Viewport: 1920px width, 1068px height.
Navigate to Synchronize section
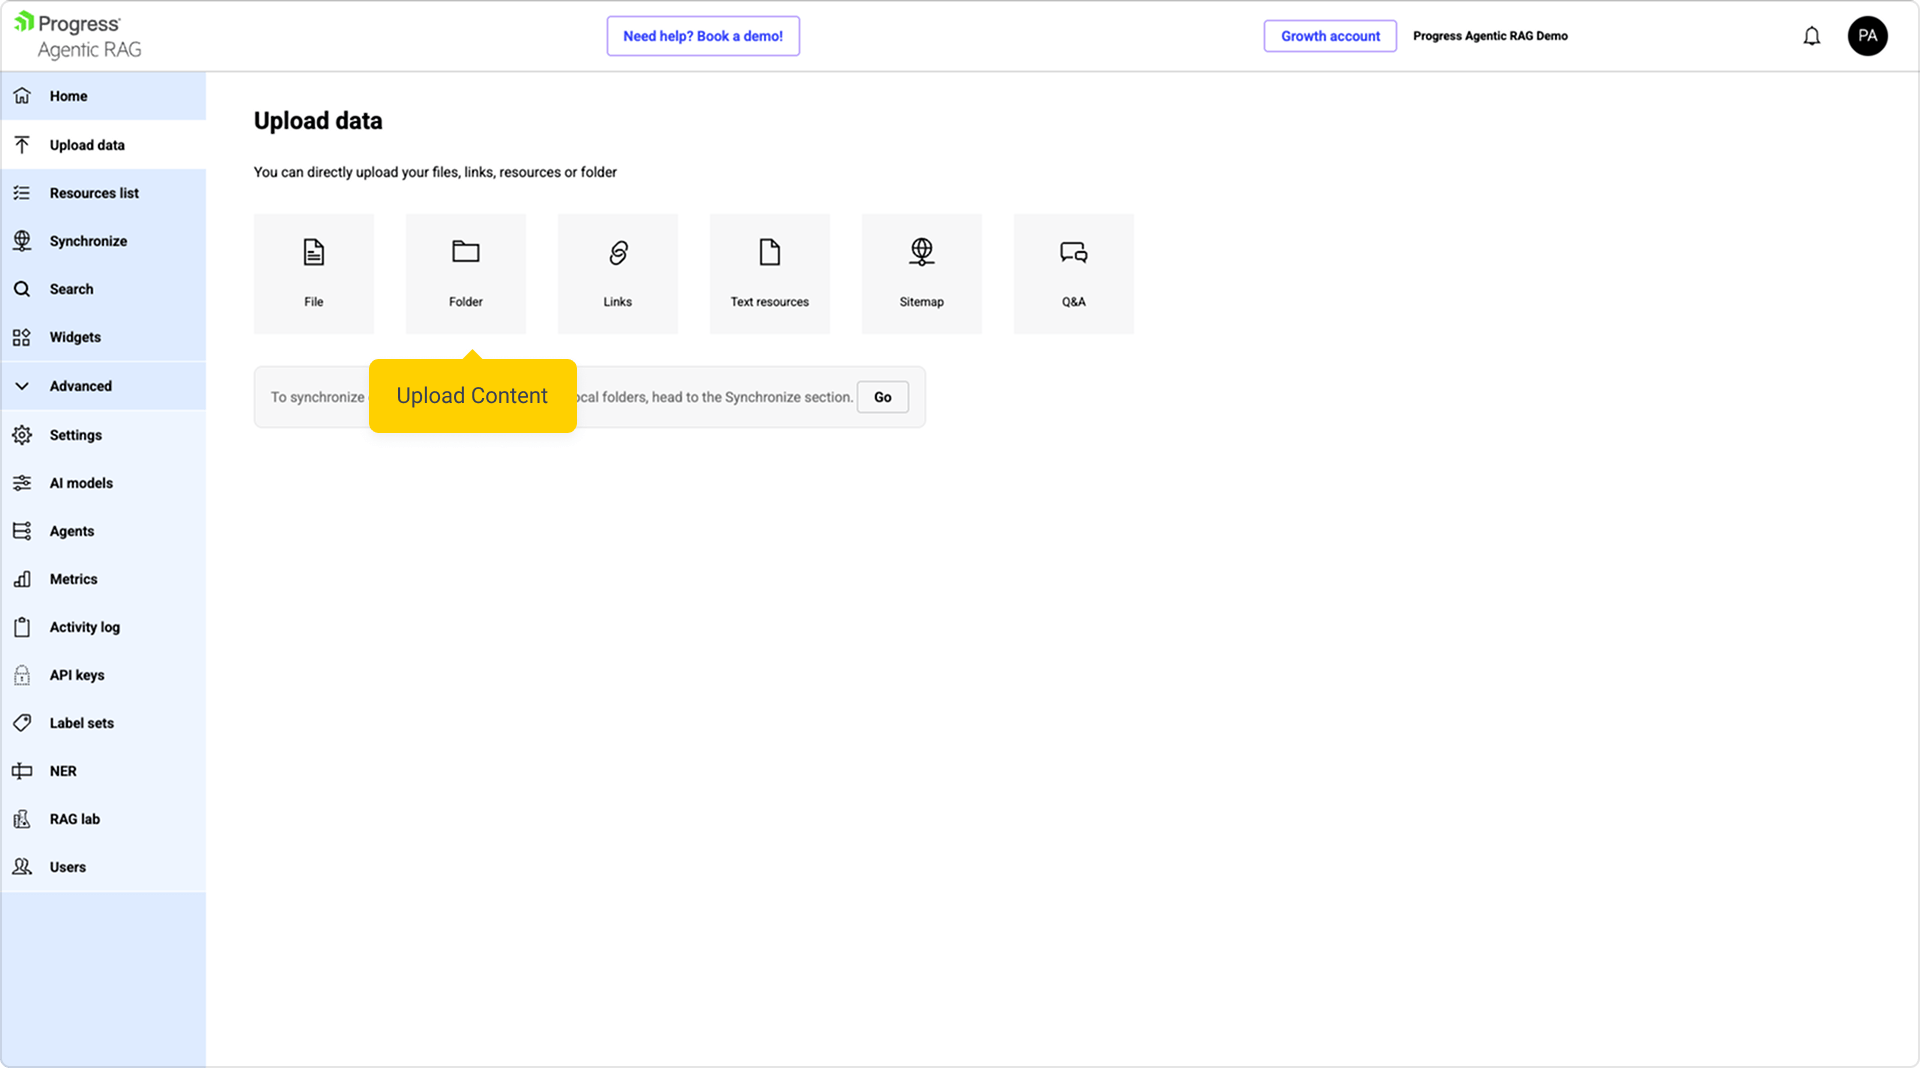click(88, 241)
